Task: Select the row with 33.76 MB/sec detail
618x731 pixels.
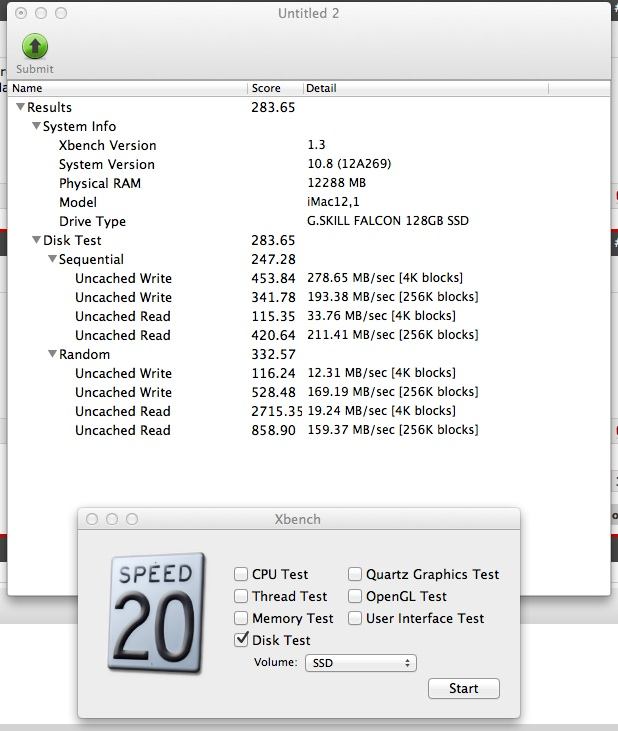Action: [309, 316]
